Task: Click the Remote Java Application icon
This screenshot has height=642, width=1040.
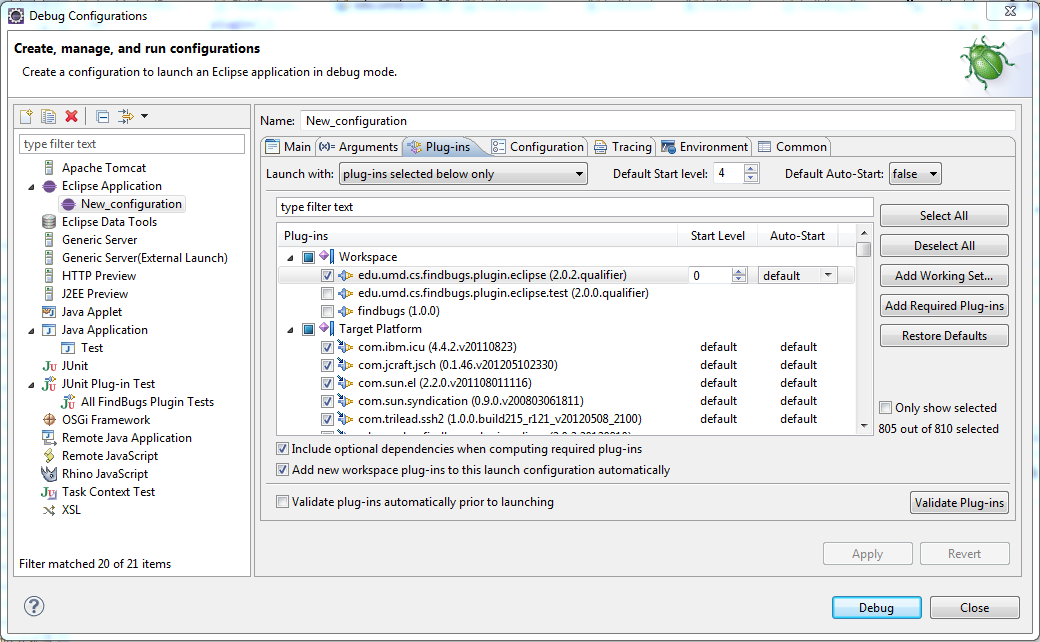Action: tap(49, 438)
